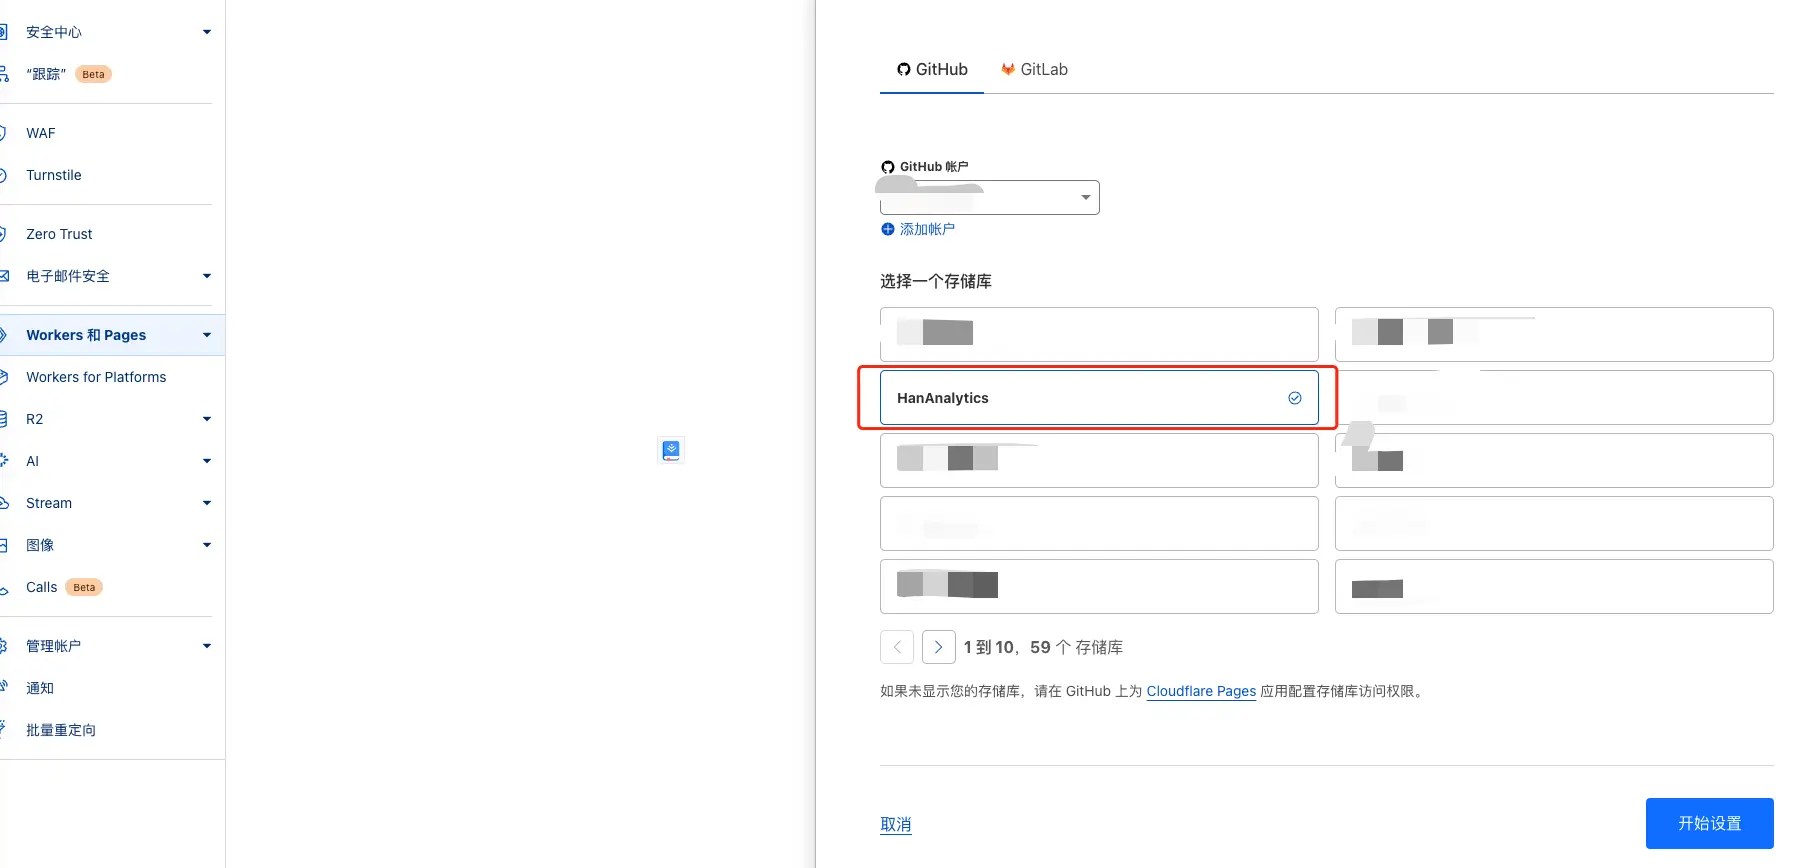The image size is (1820, 868).
Task: Click the 选择一个存储库 heading
Action: (x=936, y=281)
